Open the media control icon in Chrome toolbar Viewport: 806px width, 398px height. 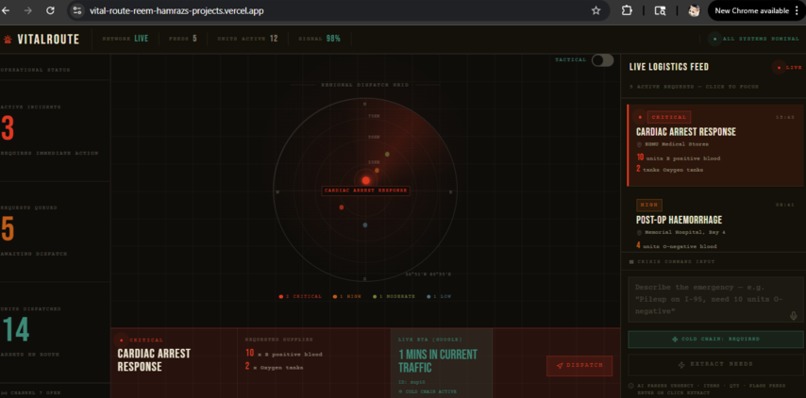pos(660,10)
